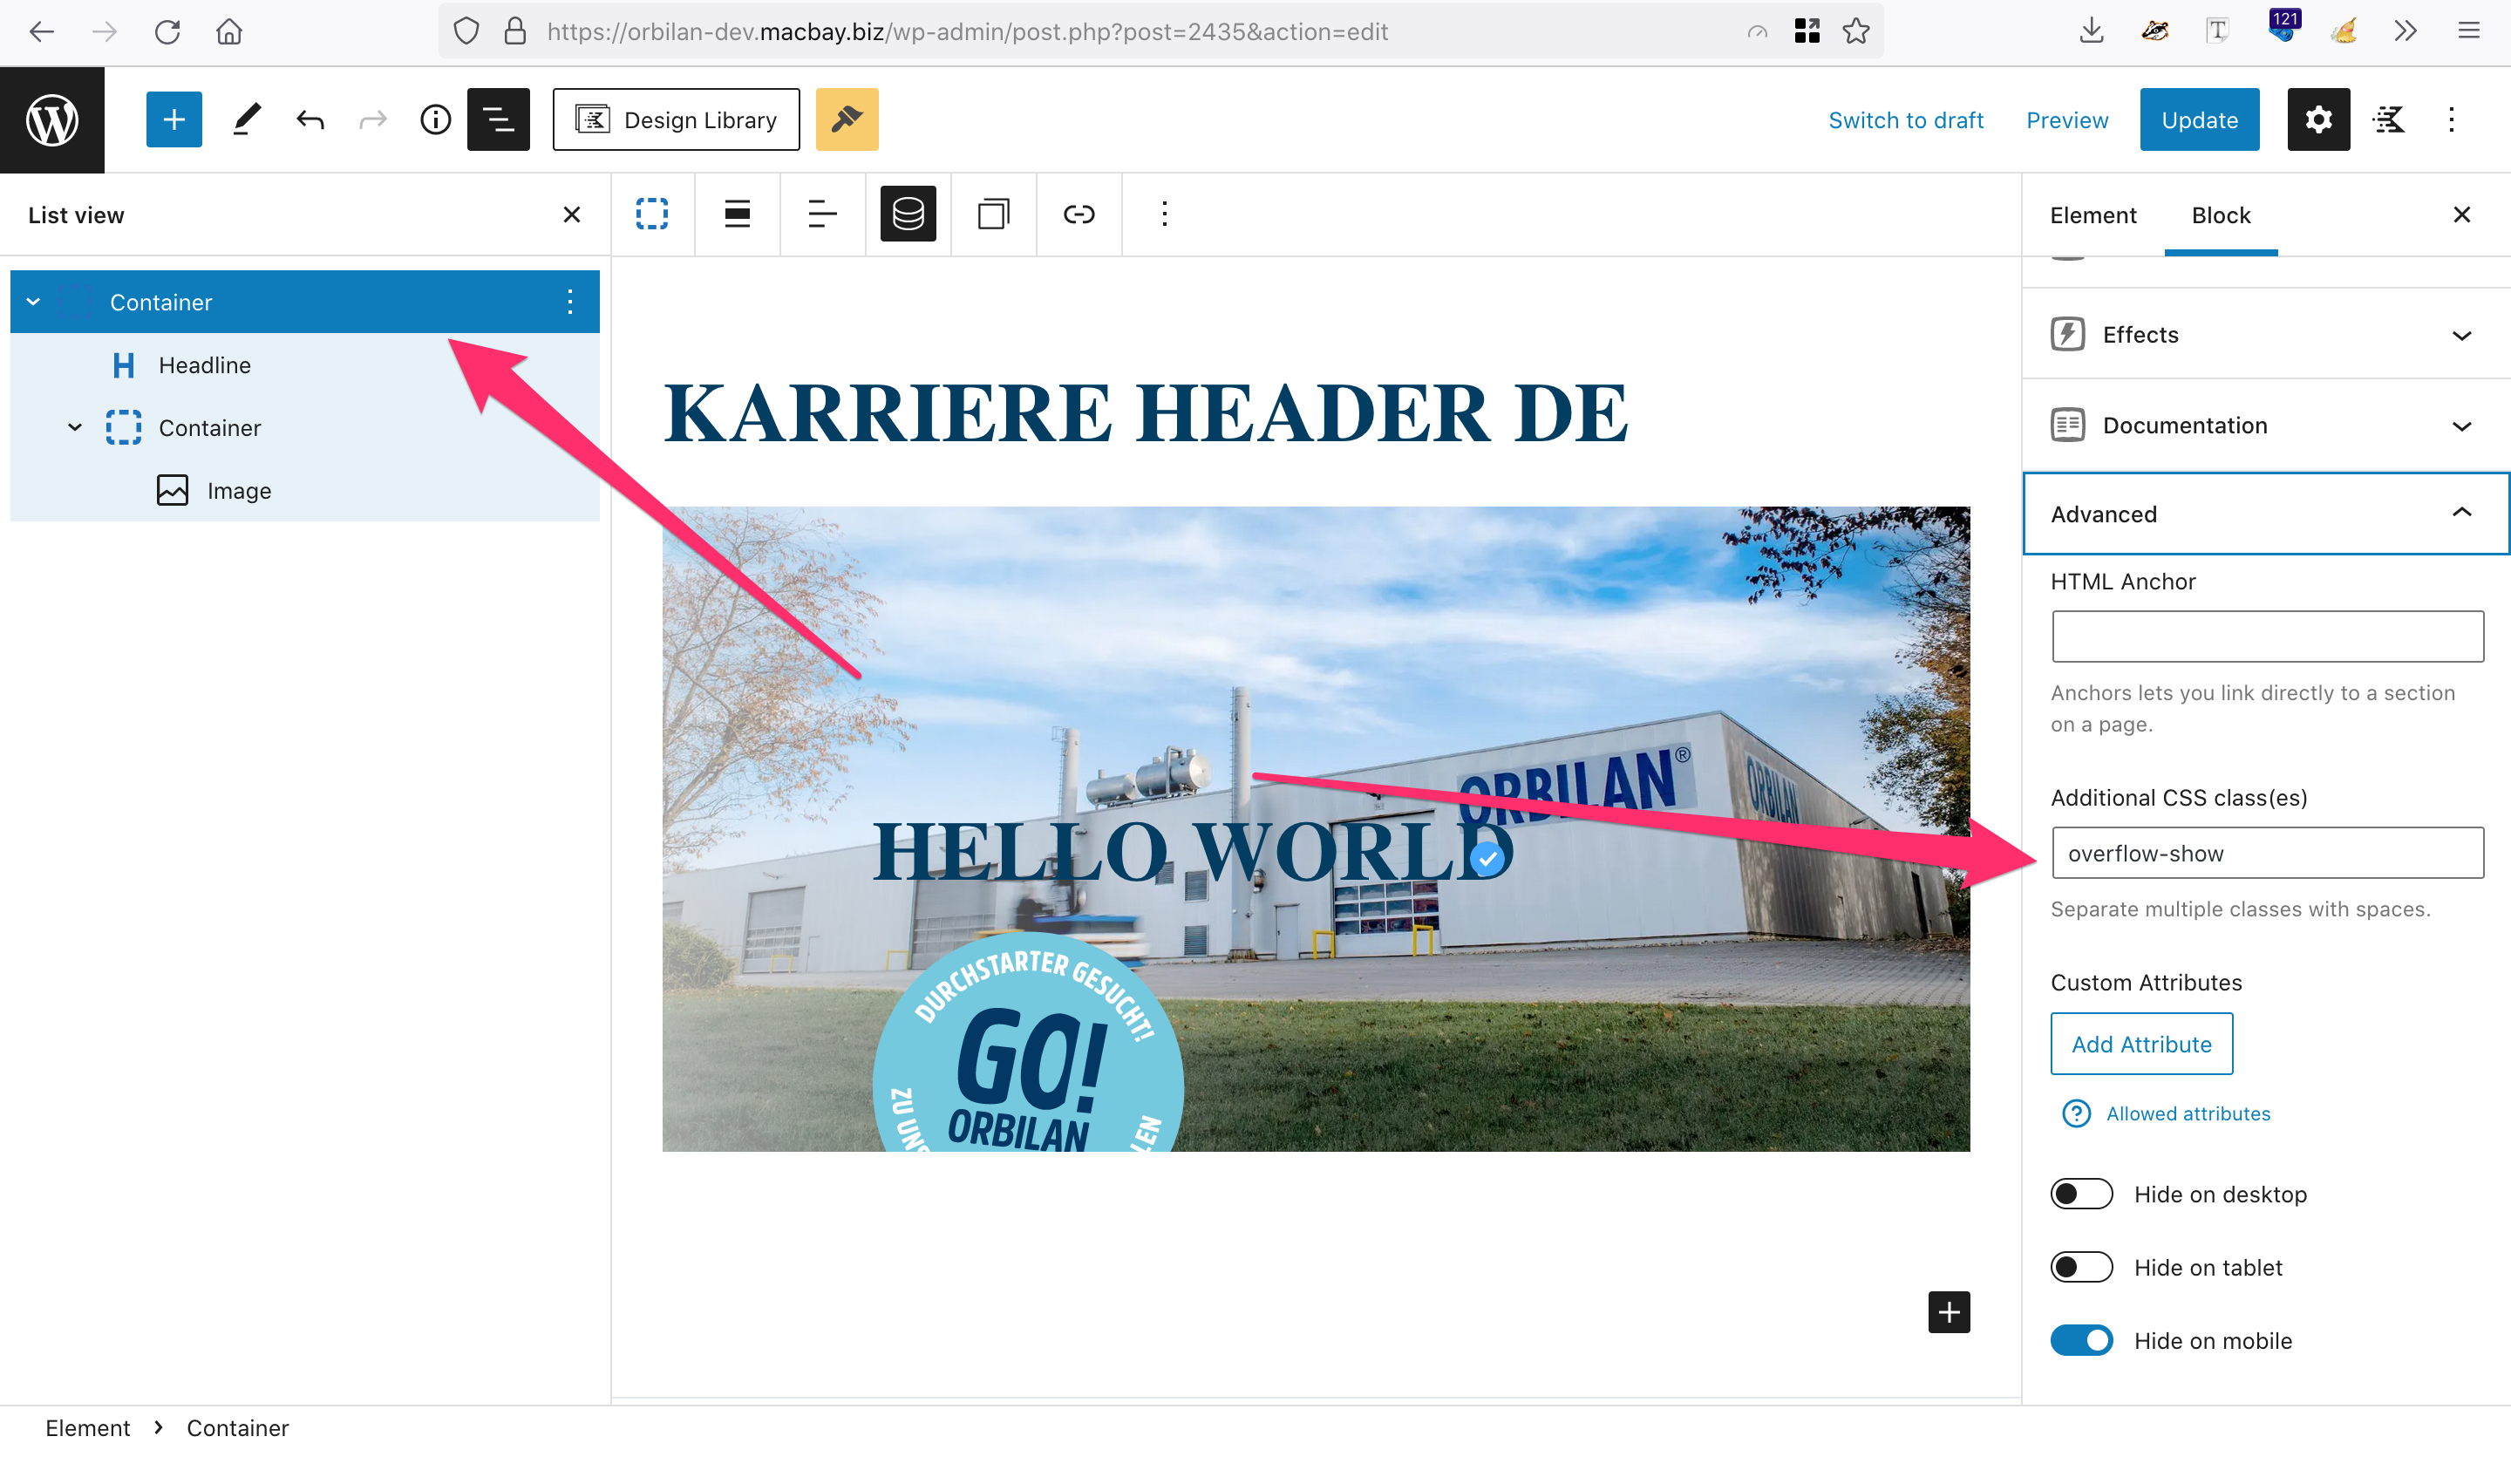Click the browser extensions grid icon
The width and height of the screenshot is (2511, 1484).
click(x=1806, y=32)
